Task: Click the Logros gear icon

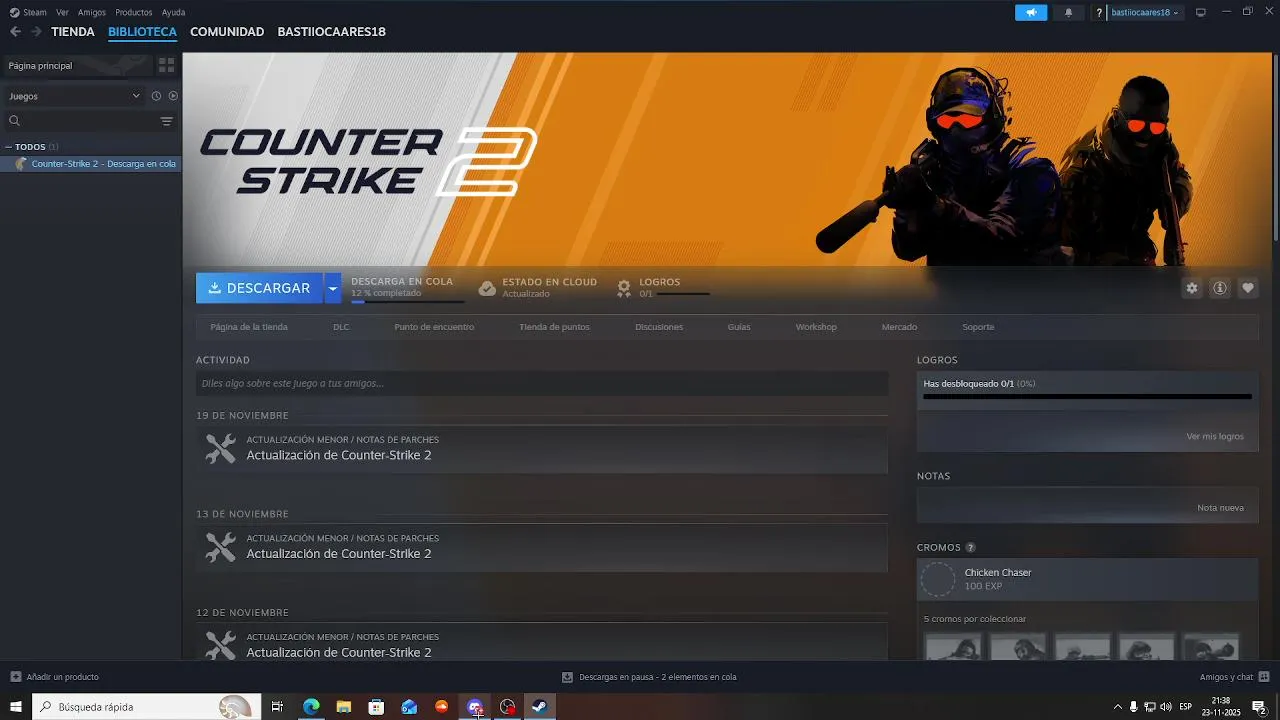Action: [x=624, y=288]
